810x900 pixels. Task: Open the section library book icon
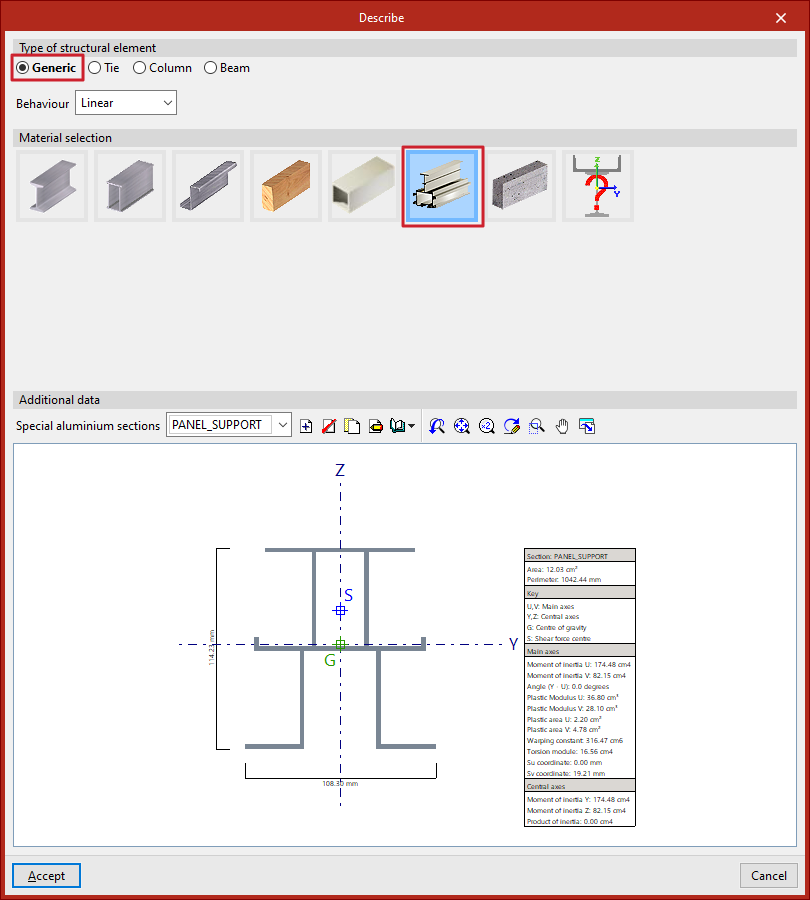pos(397,426)
